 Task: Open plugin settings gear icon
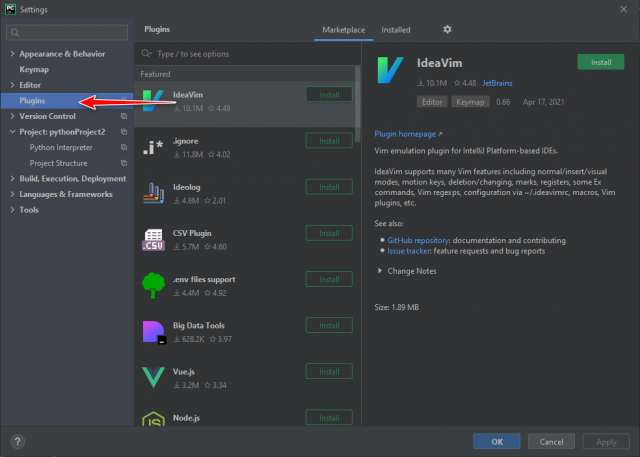pos(447,29)
